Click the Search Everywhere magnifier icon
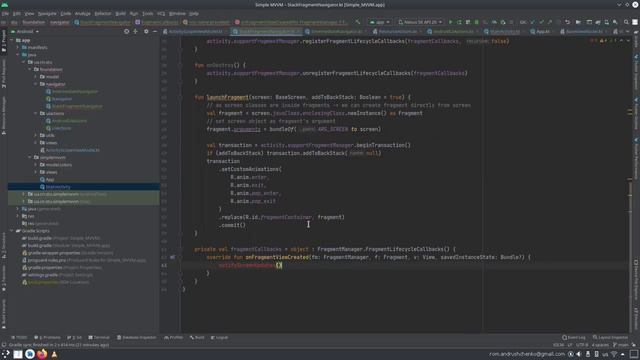 click(626, 22)
